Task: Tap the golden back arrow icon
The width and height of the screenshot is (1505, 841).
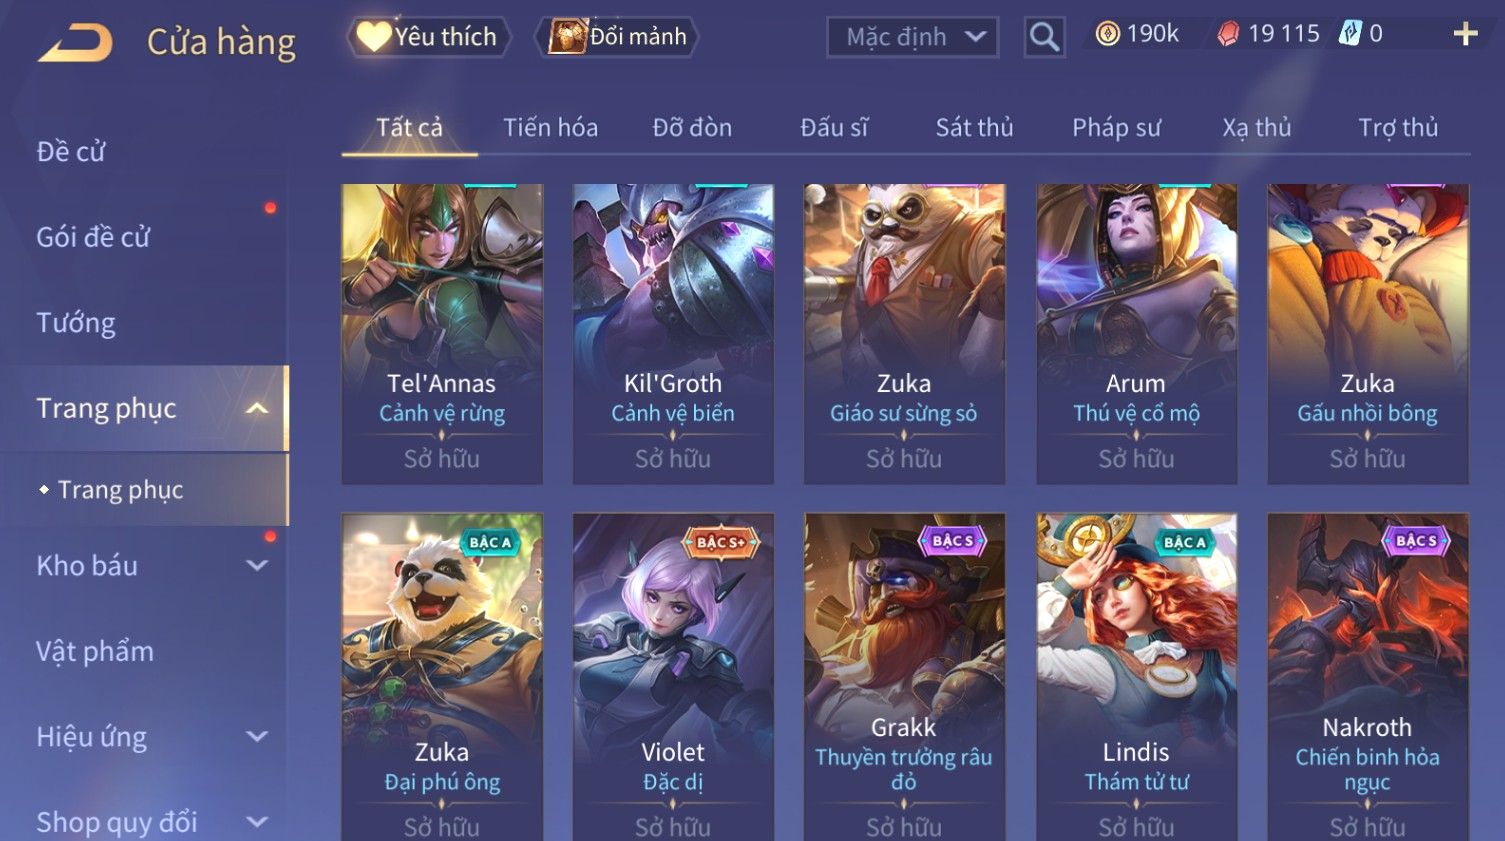Action: pos(75,43)
